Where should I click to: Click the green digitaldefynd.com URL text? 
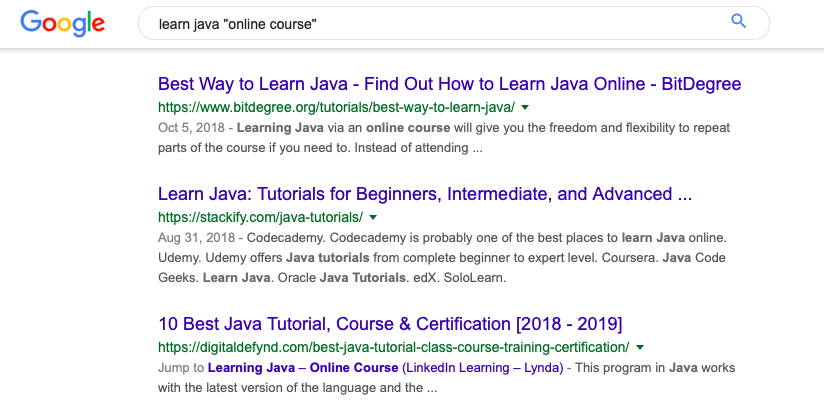click(394, 347)
